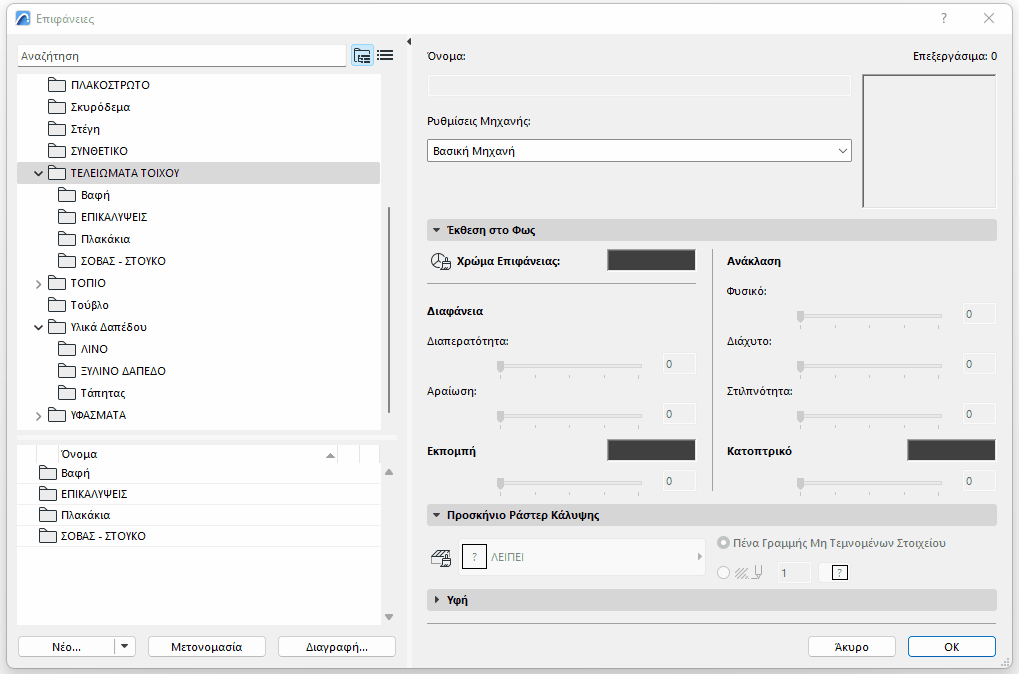Click the Διαγραφή... button

point(337,647)
